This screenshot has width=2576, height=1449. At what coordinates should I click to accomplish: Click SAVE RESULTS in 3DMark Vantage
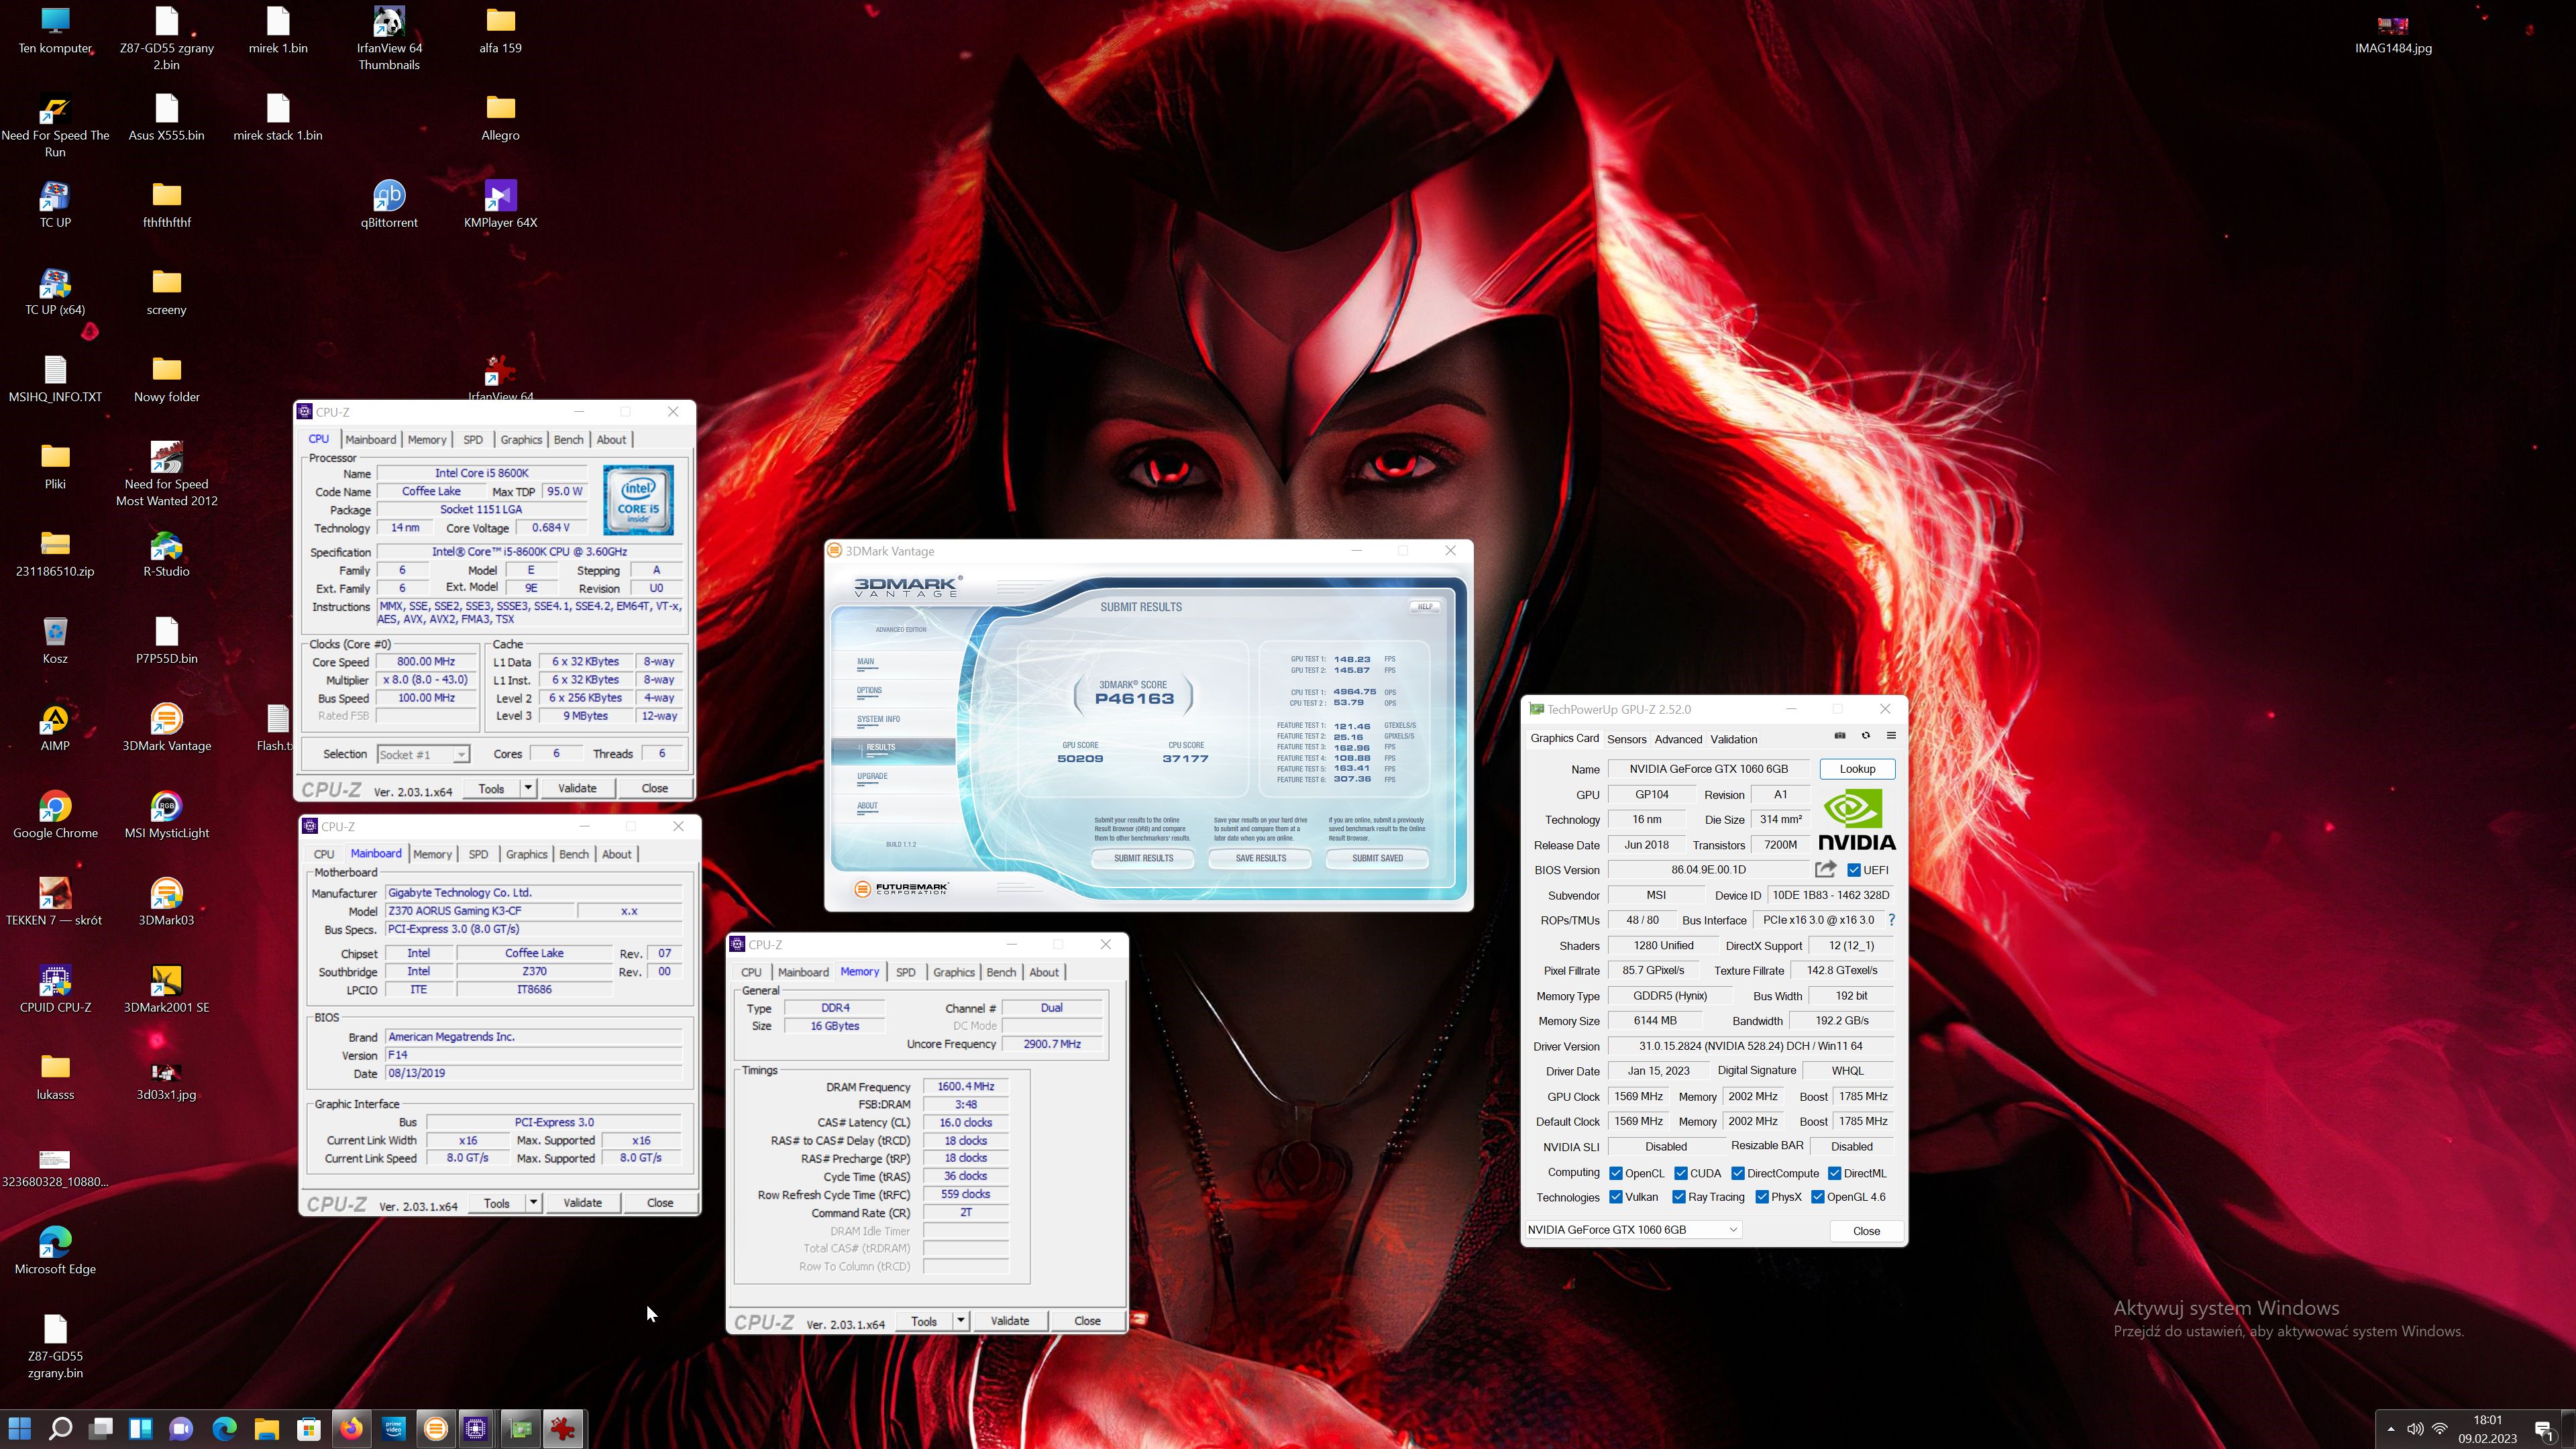1260,858
